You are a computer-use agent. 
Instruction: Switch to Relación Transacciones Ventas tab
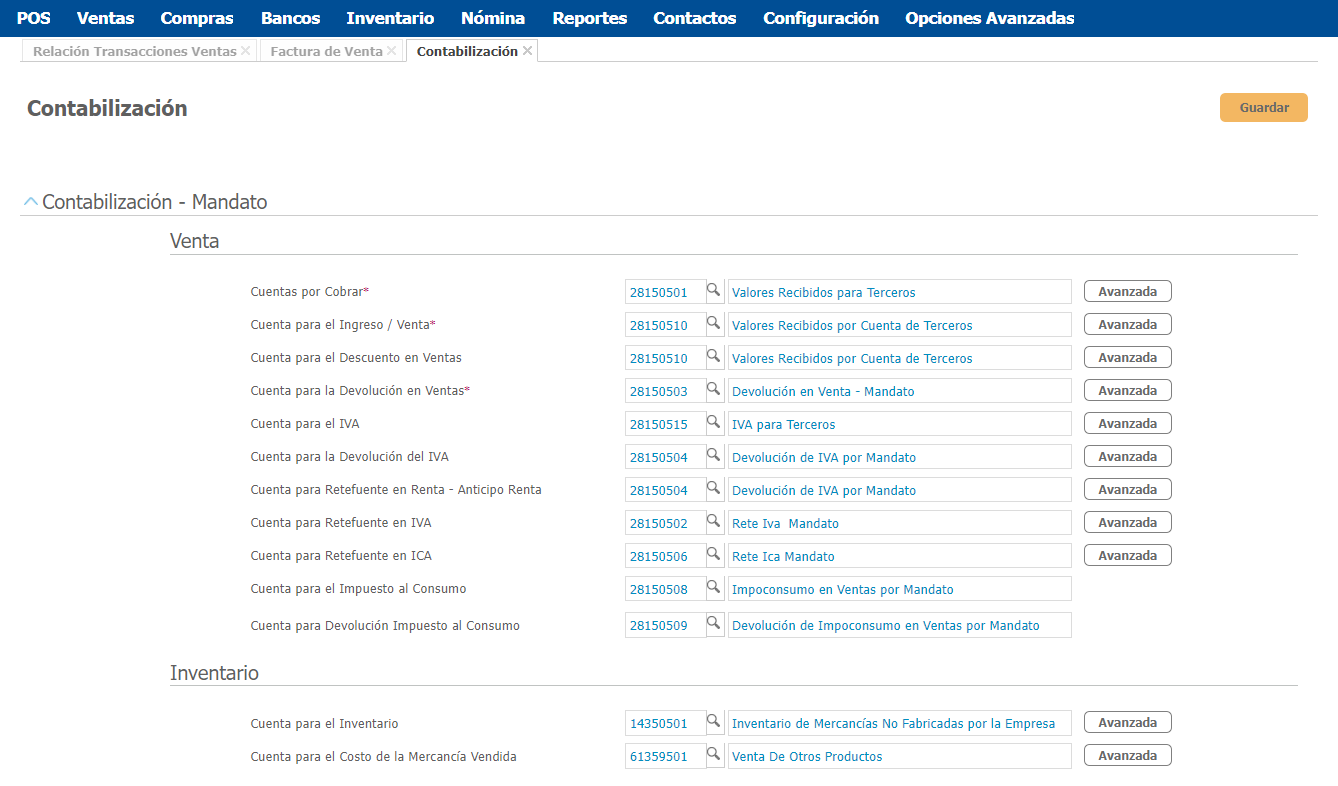134,51
